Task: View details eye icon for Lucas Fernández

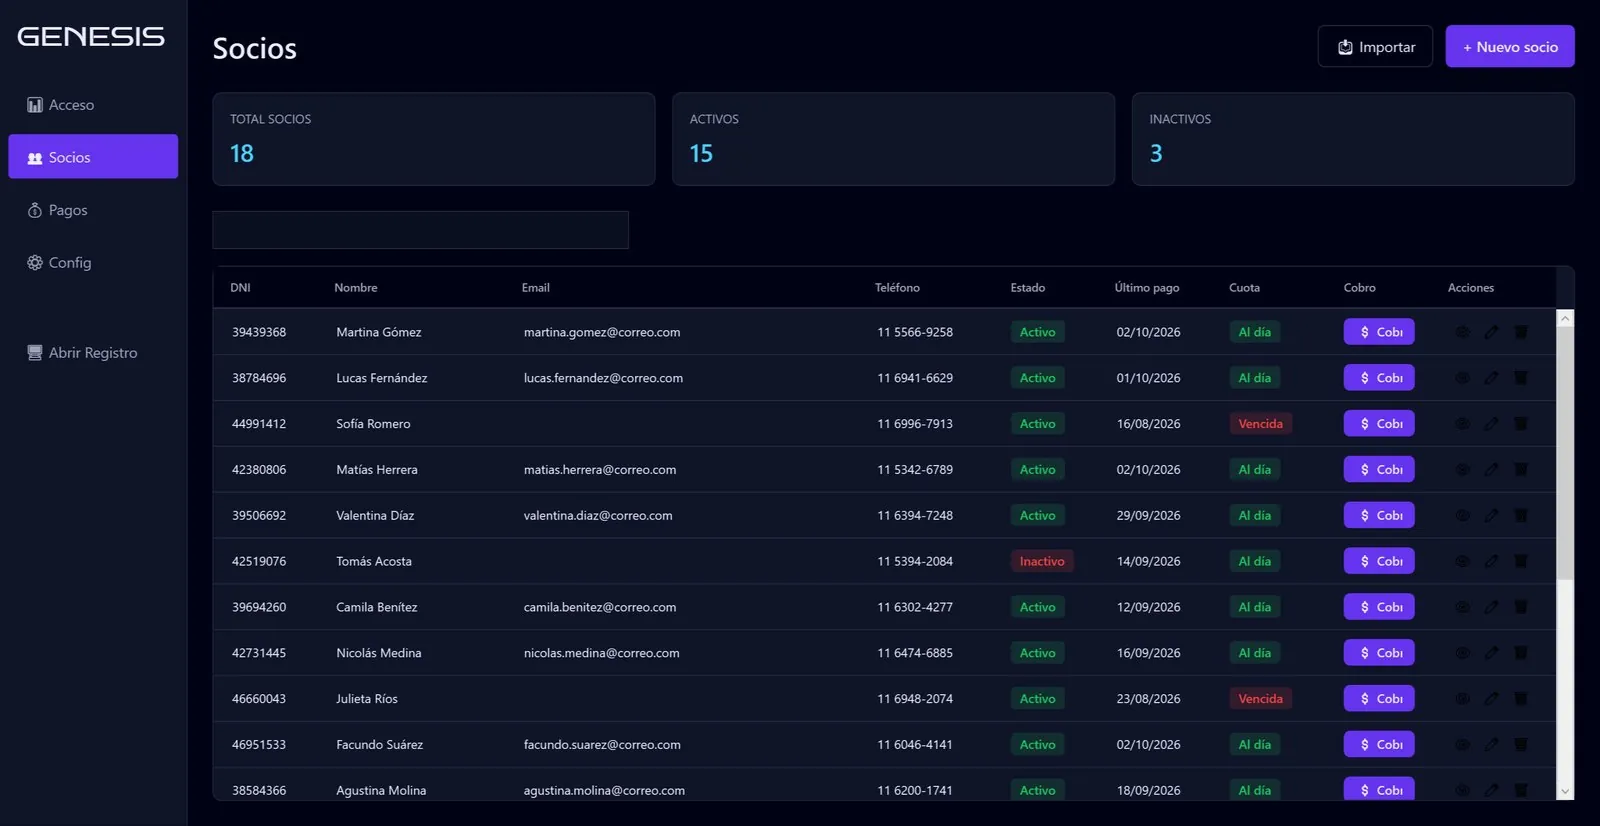Action: [1462, 378]
